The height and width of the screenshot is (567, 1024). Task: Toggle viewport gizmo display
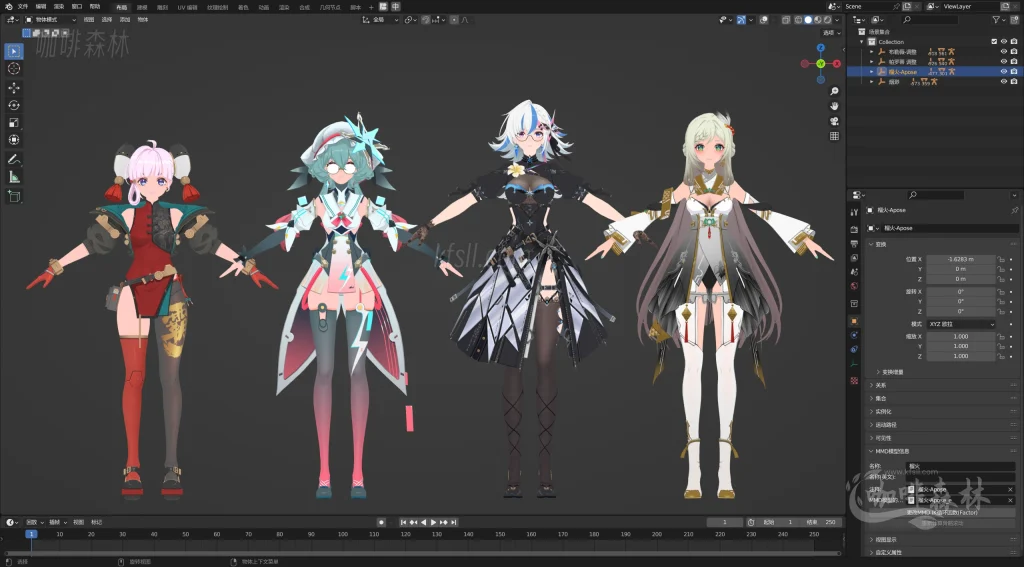tap(741, 20)
